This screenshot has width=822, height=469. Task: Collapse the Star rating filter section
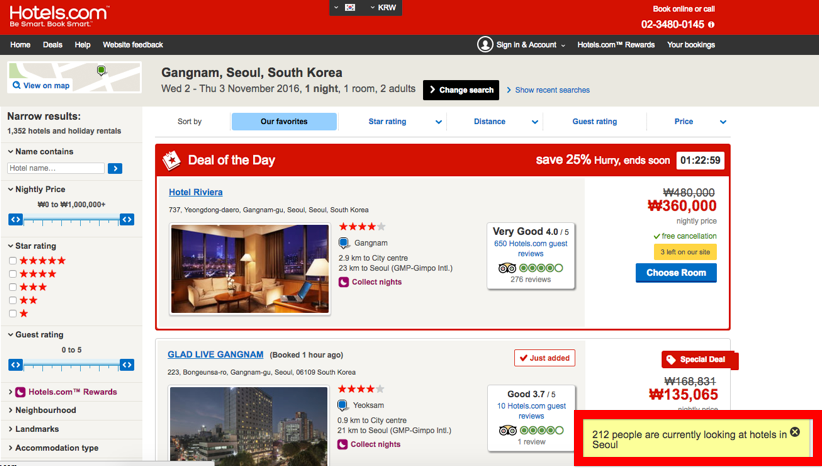[x=31, y=246]
